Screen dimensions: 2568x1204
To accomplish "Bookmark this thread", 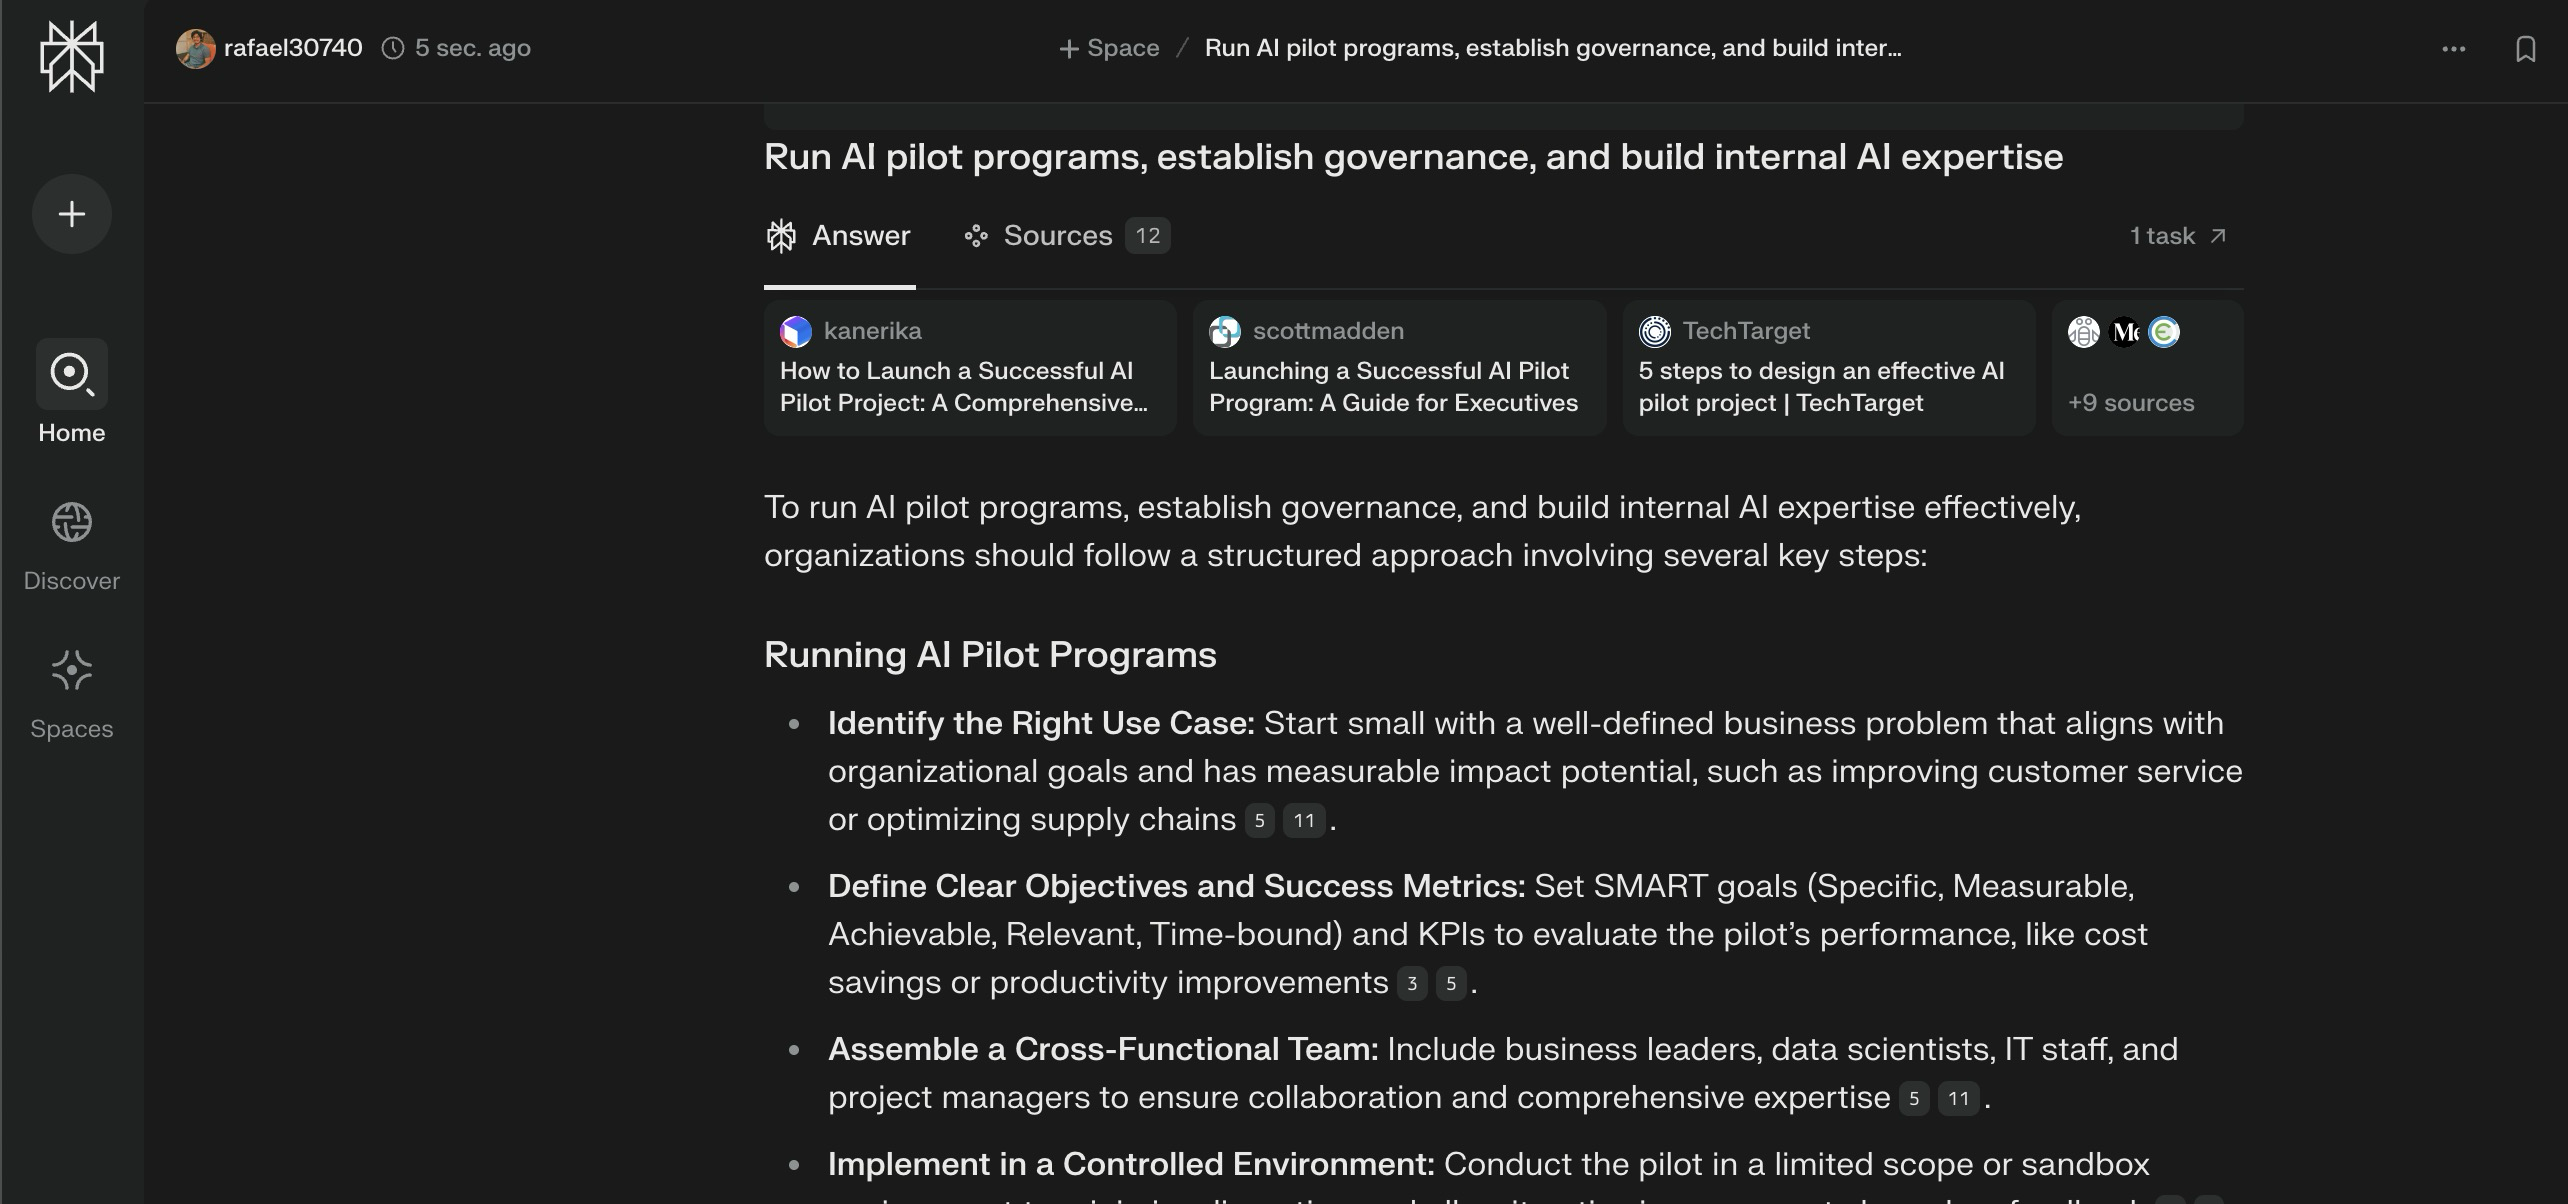I will (2525, 49).
